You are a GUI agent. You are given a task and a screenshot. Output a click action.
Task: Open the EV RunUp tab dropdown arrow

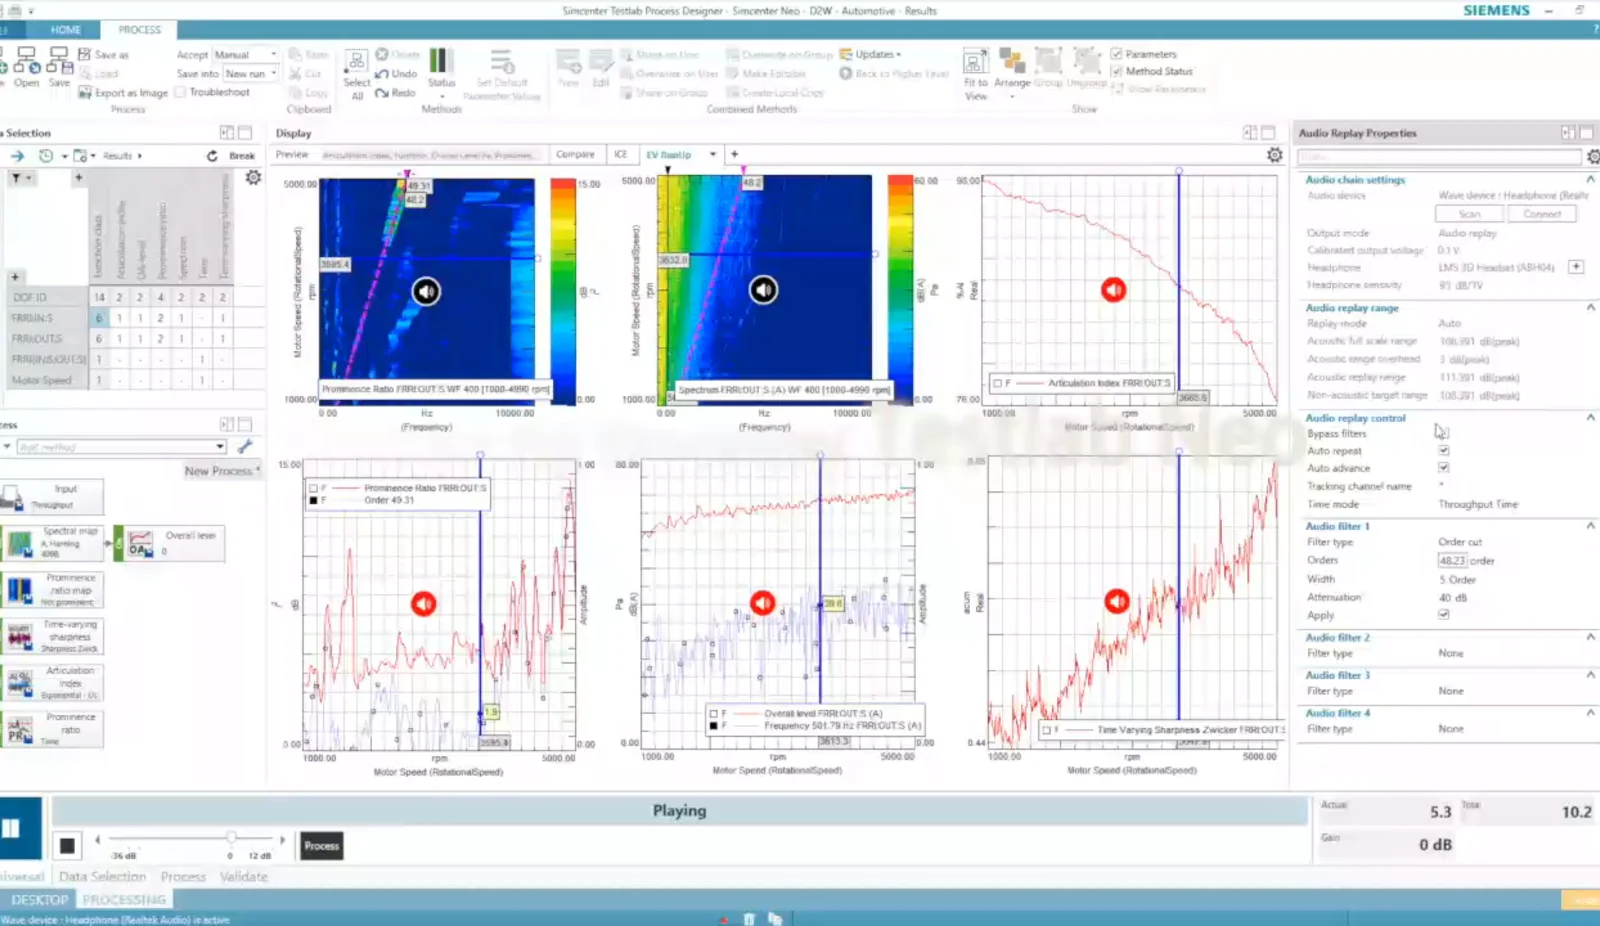pyautogui.click(x=713, y=155)
